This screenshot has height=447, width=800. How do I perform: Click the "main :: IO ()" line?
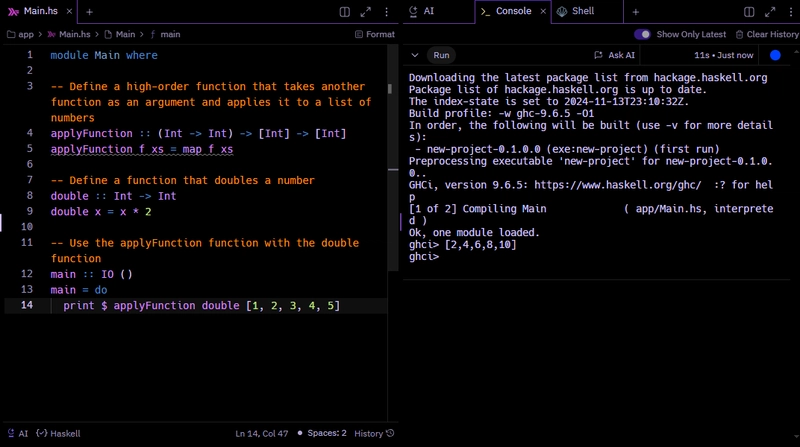[91, 274]
